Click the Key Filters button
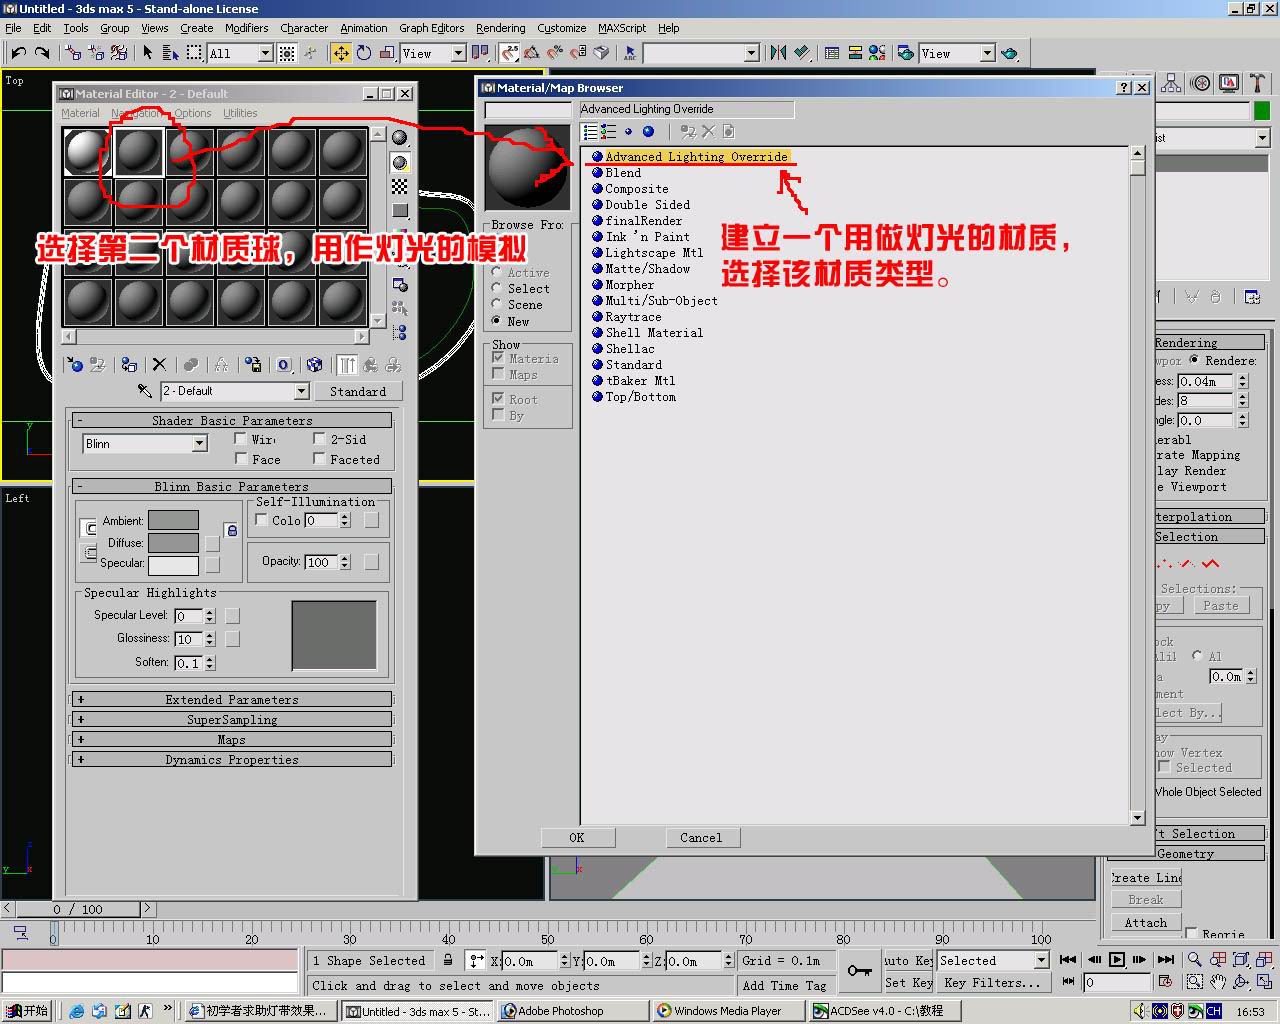Viewport: 1280px width, 1024px height. pyautogui.click(x=992, y=983)
